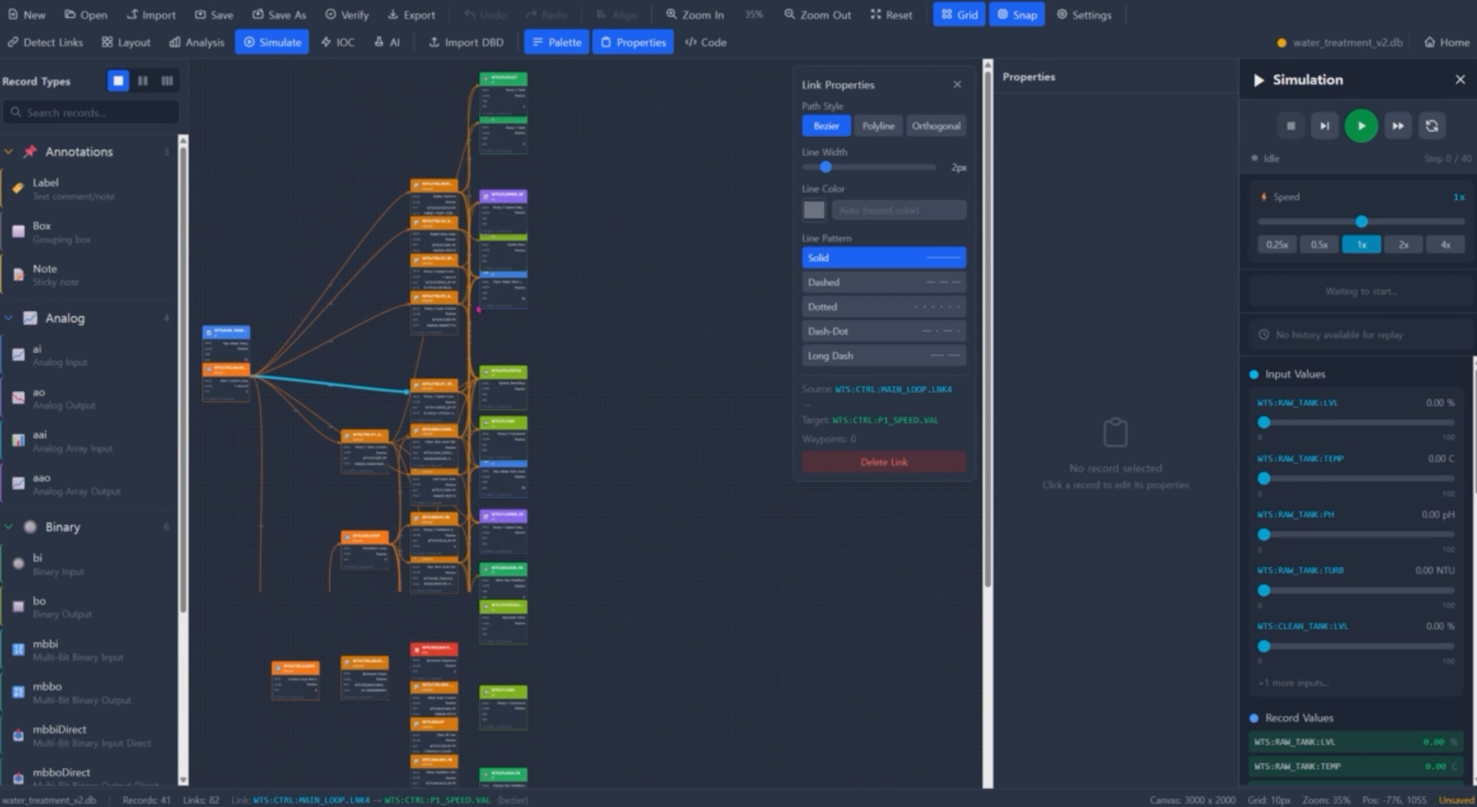Toggle the Properties panel
Screen dimensions: 1477x807
[x=633, y=42]
